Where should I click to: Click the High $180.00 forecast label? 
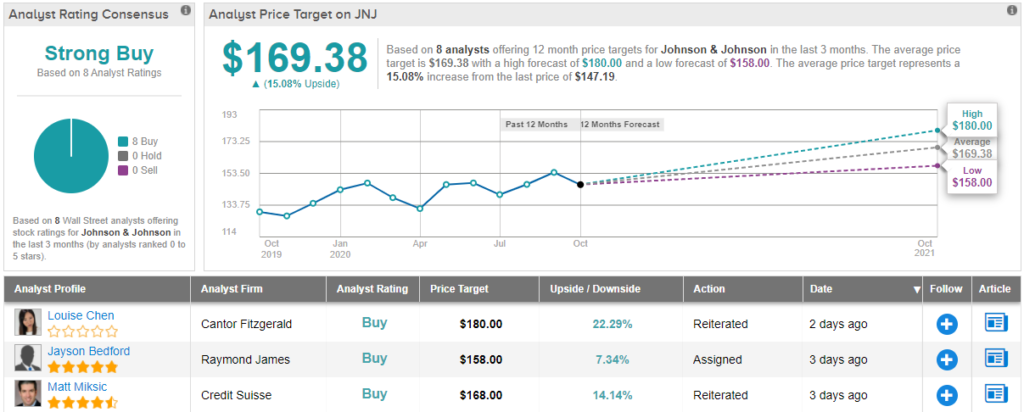(x=972, y=120)
